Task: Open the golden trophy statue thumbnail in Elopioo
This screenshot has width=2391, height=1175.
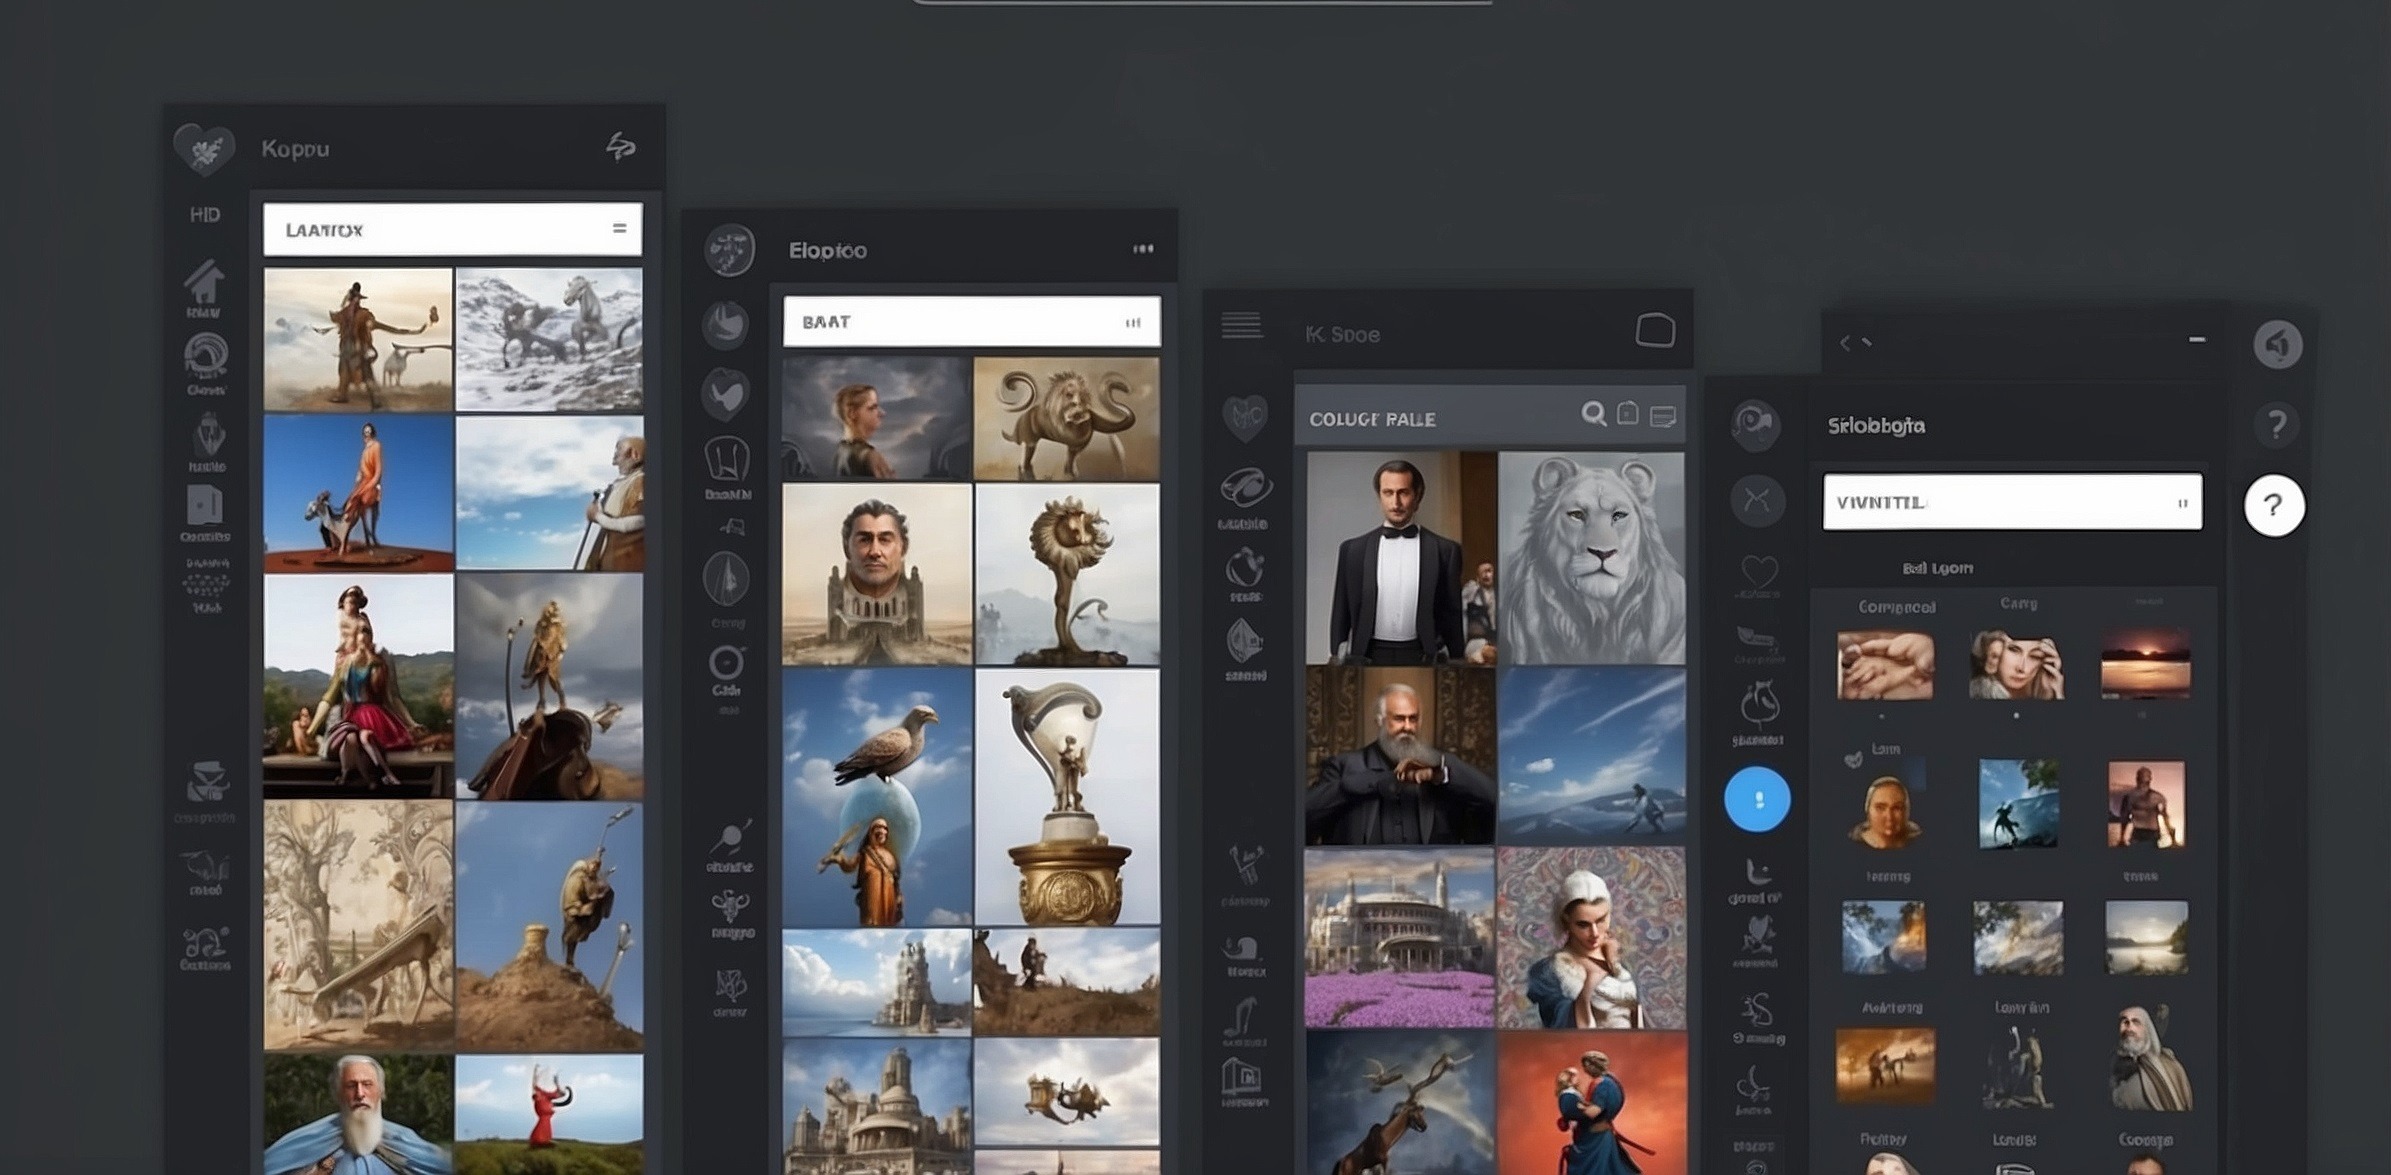Action: [x=1067, y=797]
